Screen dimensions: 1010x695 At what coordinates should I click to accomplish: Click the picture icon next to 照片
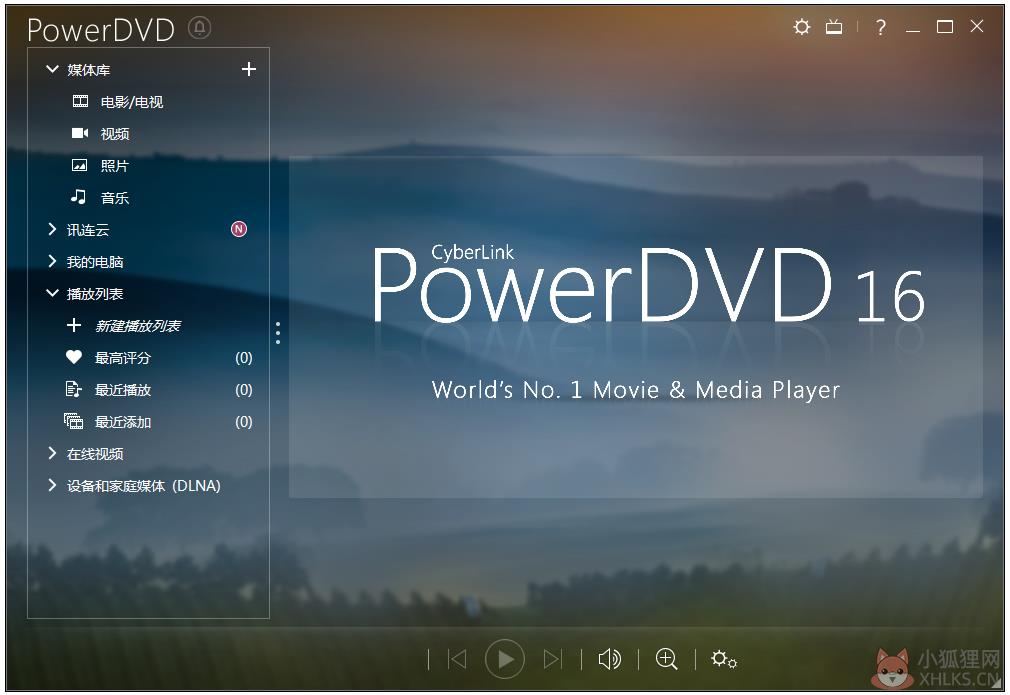[x=79, y=166]
